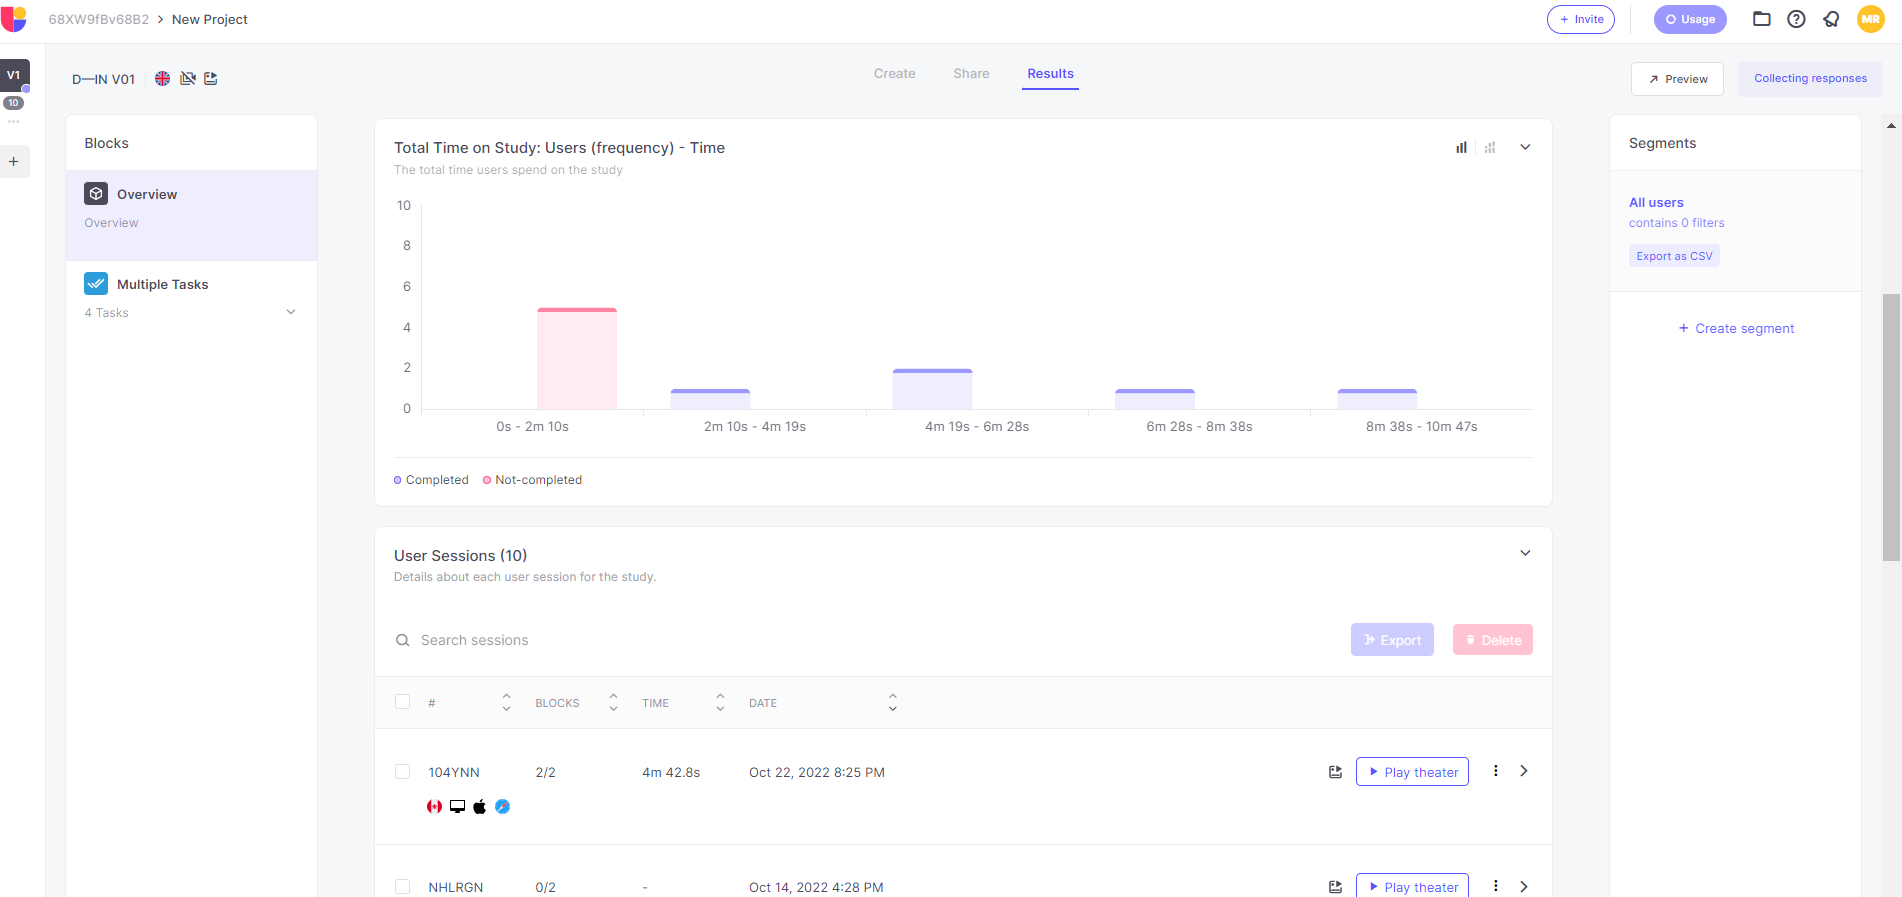Open the three-dot menu for session 104YNN
The image size is (1902, 897).
(1495, 771)
